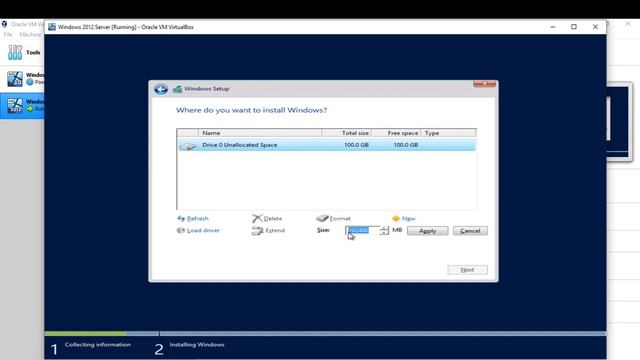Click the Delete link
The height and width of the screenshot is (360, 640).
273,219
